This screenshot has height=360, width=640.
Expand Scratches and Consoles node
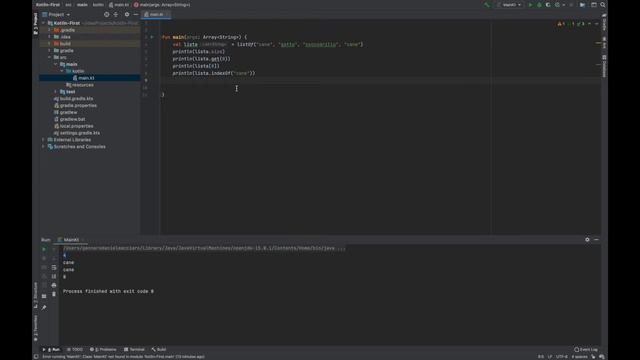point(44,147)
